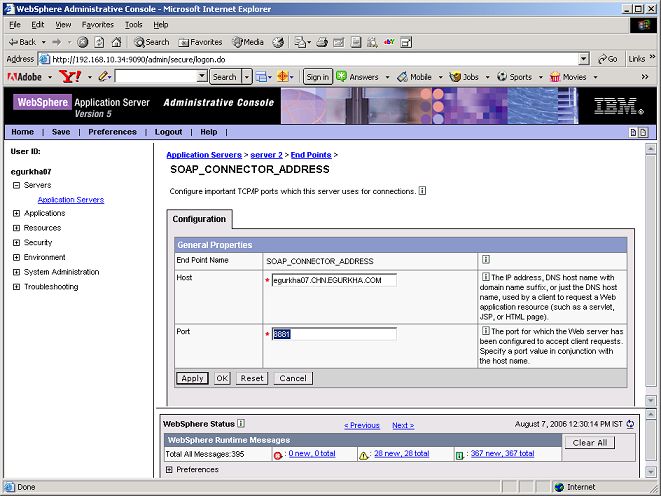661x496 pixels.
Task: Click the OK button
Action: [x=222, y=378]
